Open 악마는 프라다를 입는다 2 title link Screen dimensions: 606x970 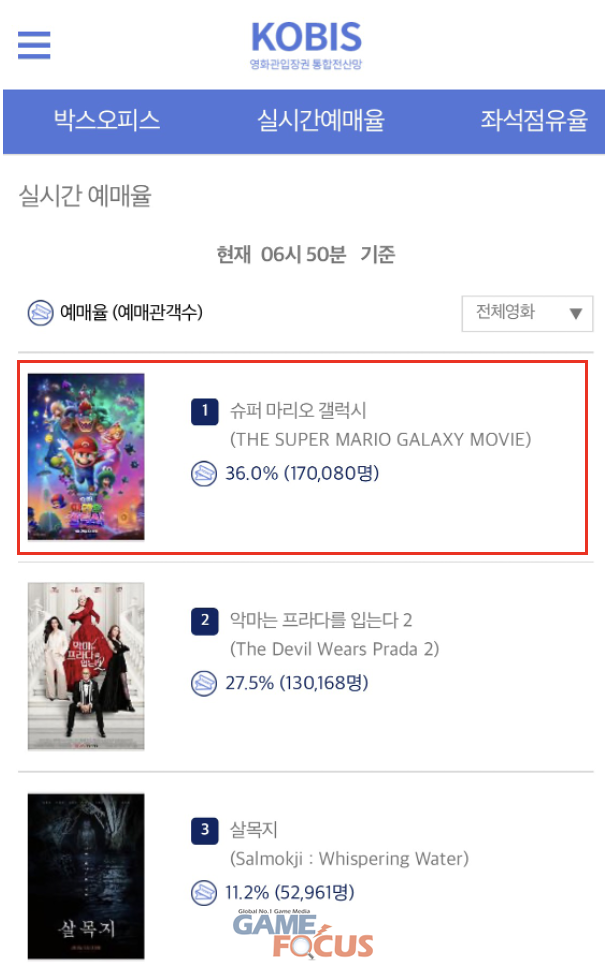pos(321,620)
